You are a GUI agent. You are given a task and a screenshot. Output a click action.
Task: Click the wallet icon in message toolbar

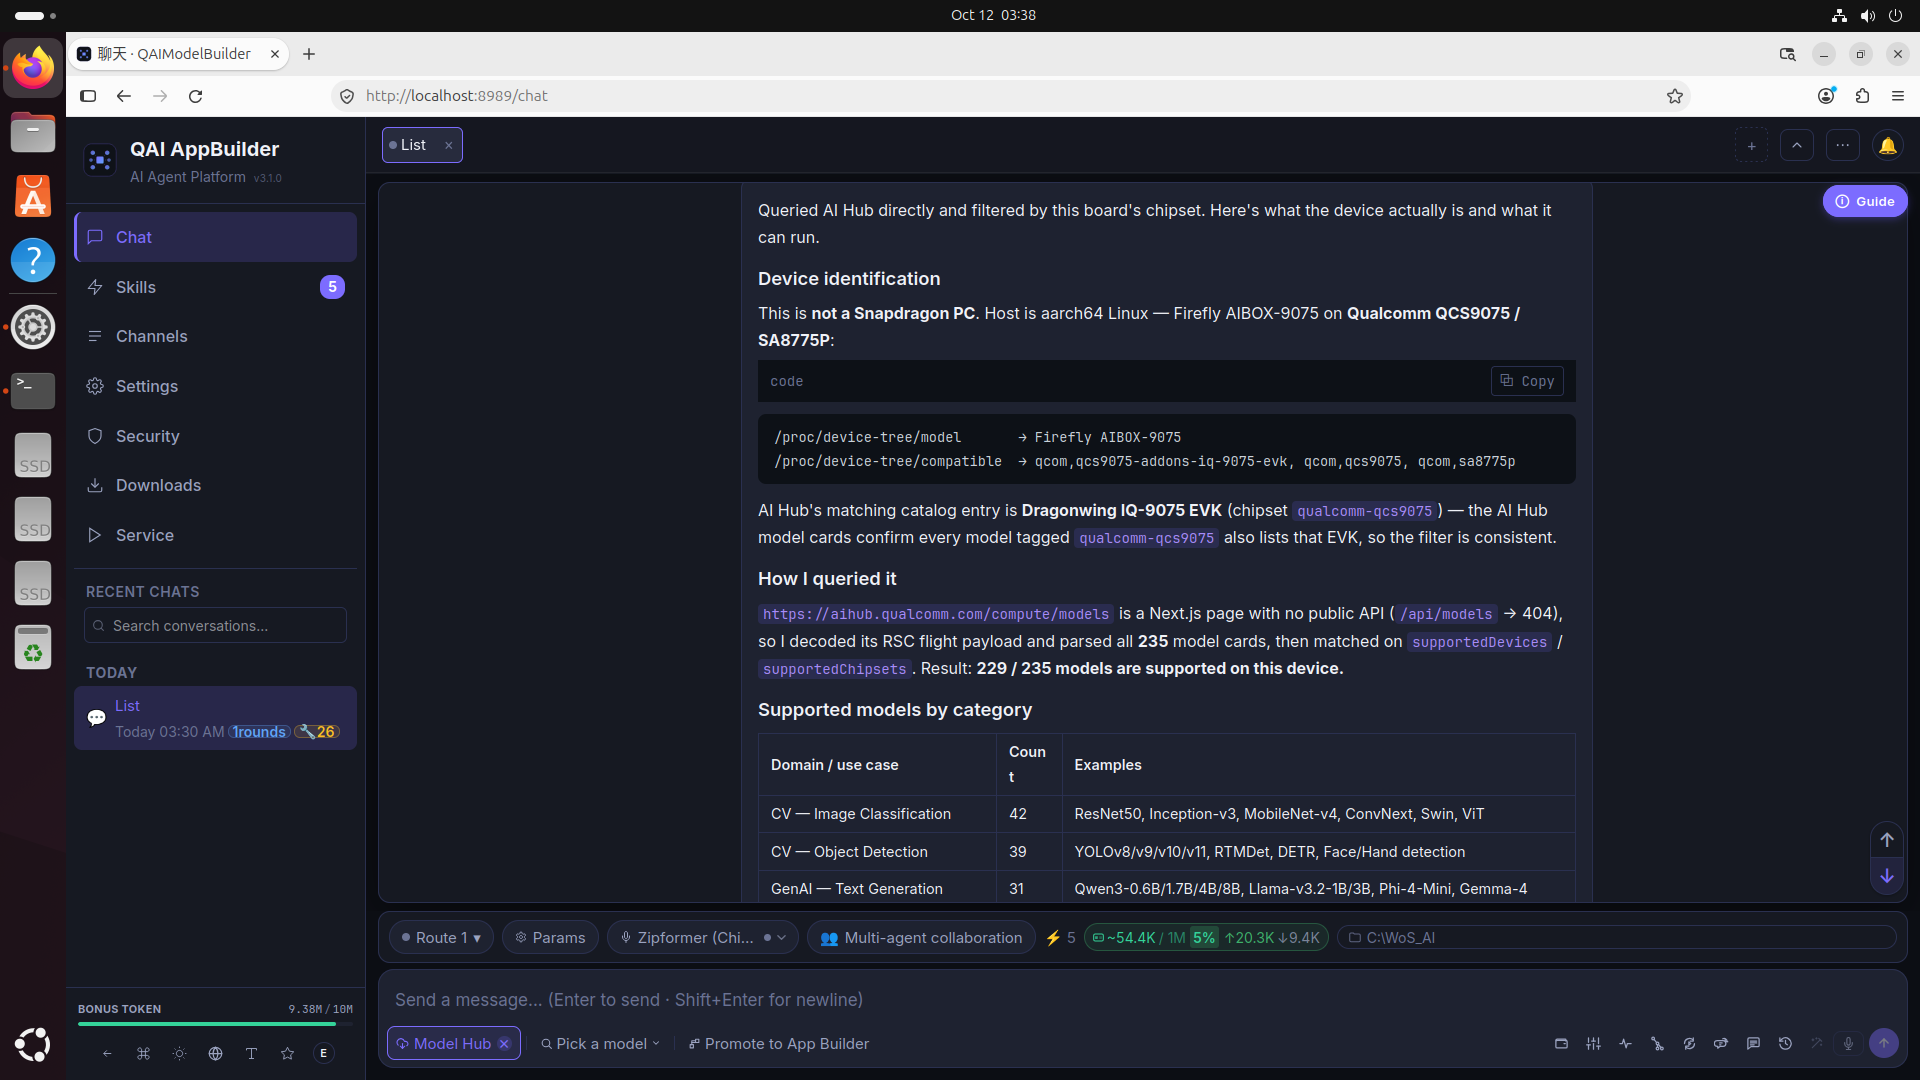[1561, 1044]
